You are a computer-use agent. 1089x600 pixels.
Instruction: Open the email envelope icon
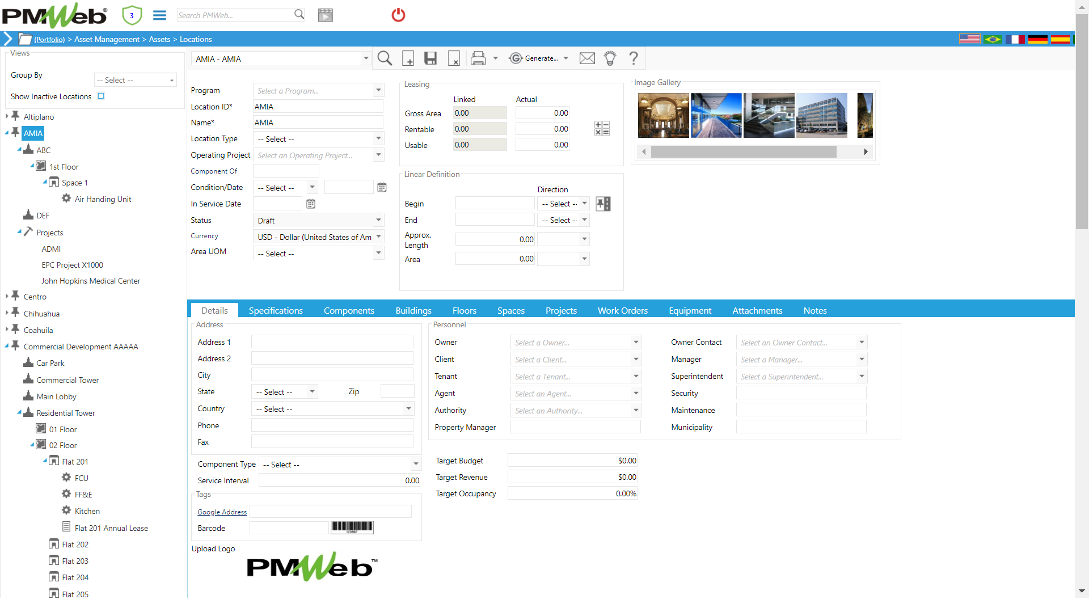[x=587, y=58]
